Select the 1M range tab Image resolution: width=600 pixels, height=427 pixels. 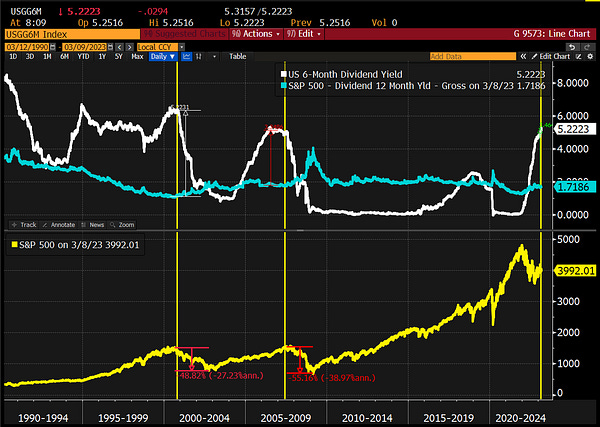click(x=47, y=57)
